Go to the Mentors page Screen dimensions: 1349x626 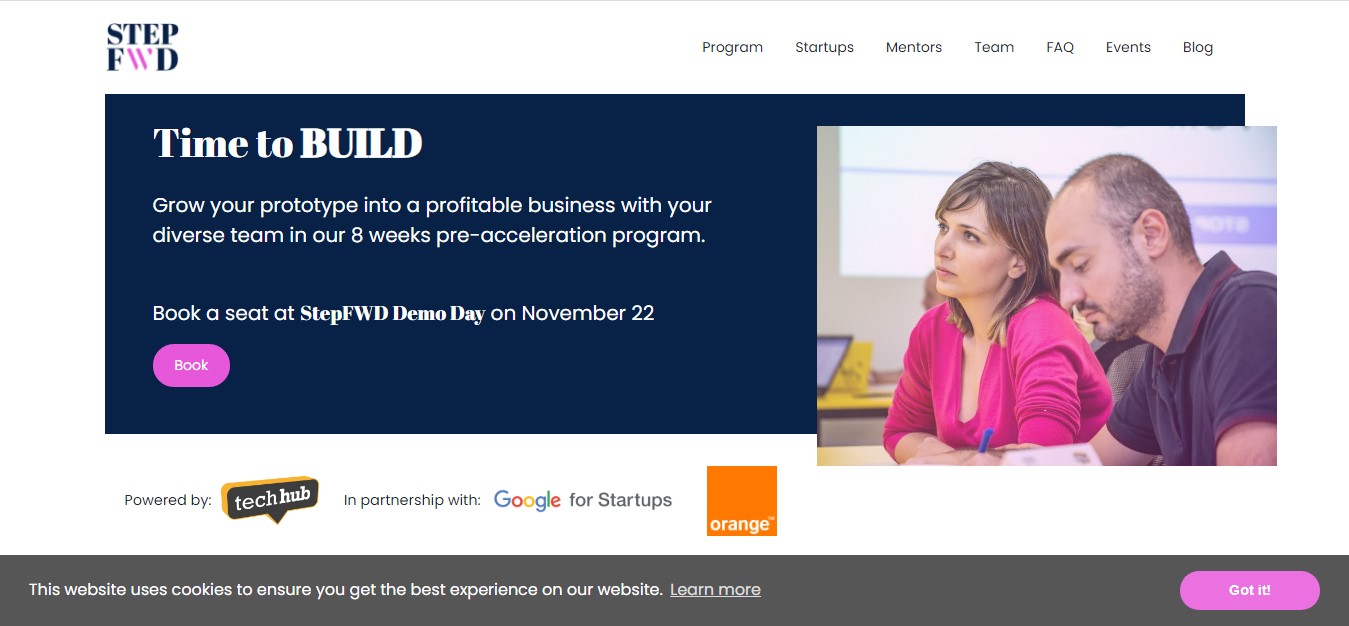914,47
